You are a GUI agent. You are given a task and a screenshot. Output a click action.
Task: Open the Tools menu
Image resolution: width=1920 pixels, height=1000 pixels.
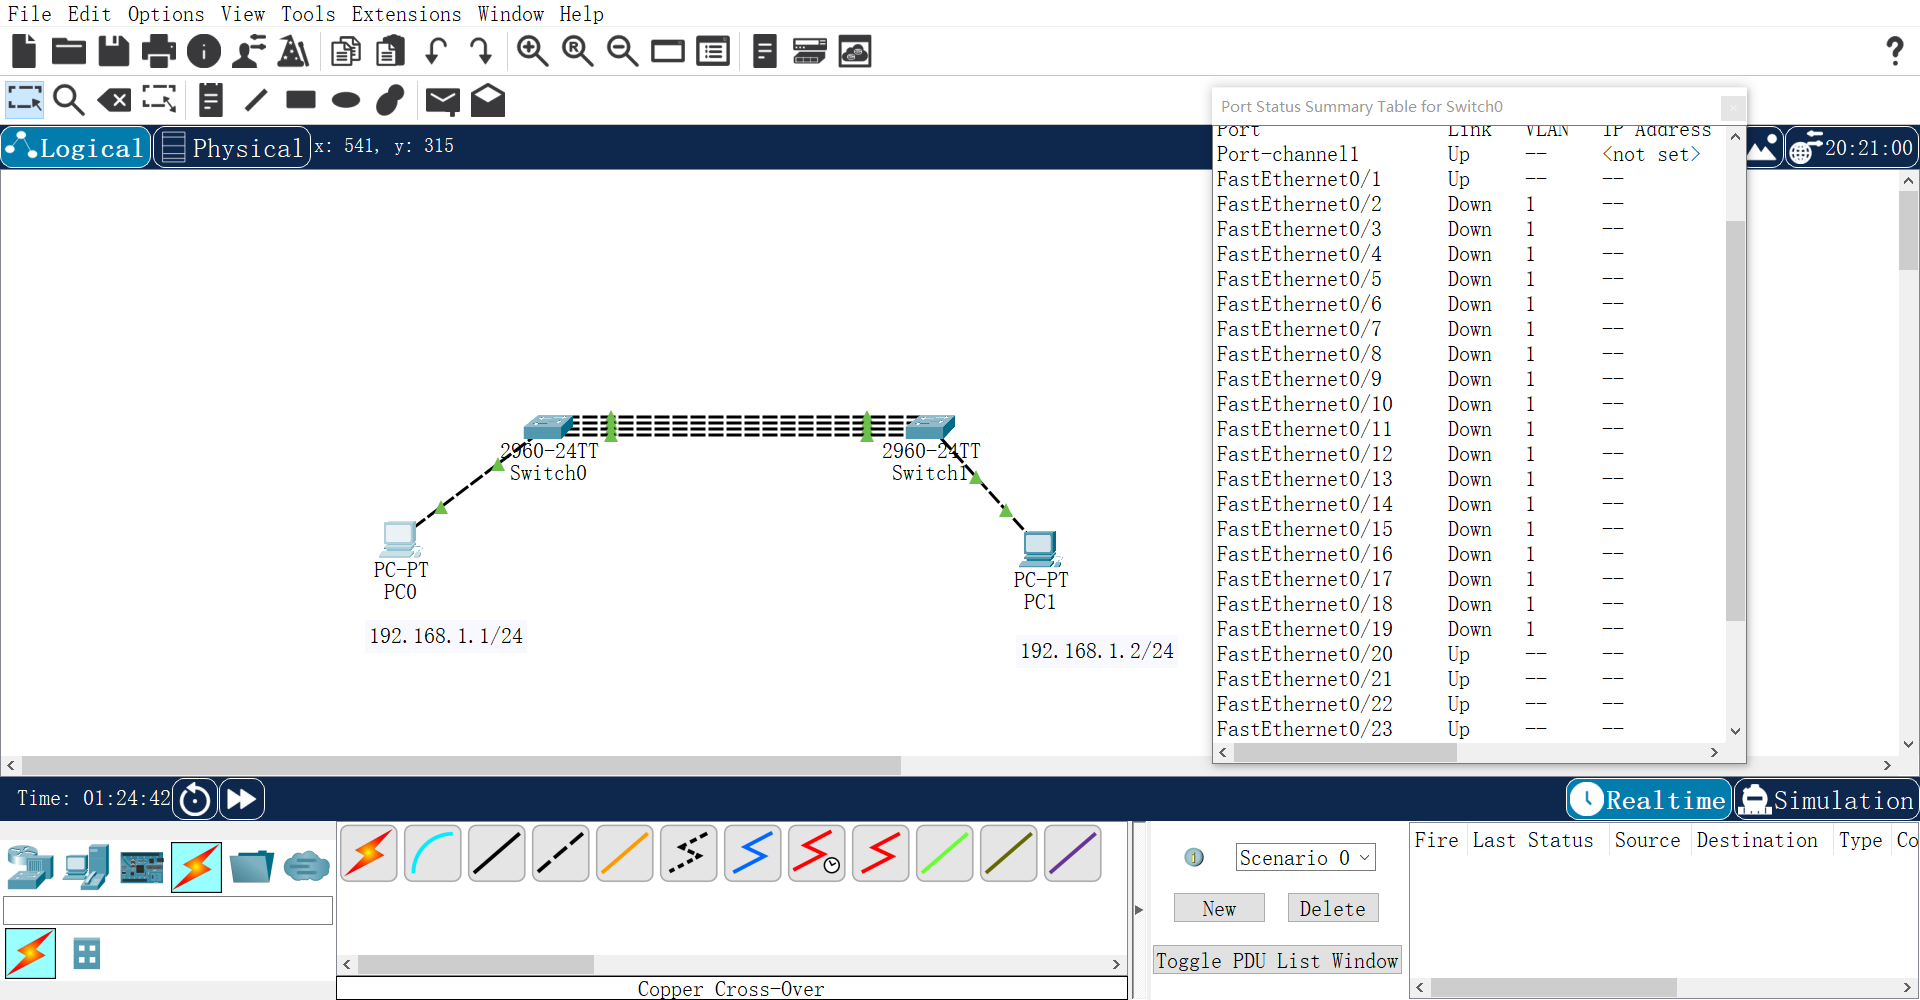(x=308, y=14)
